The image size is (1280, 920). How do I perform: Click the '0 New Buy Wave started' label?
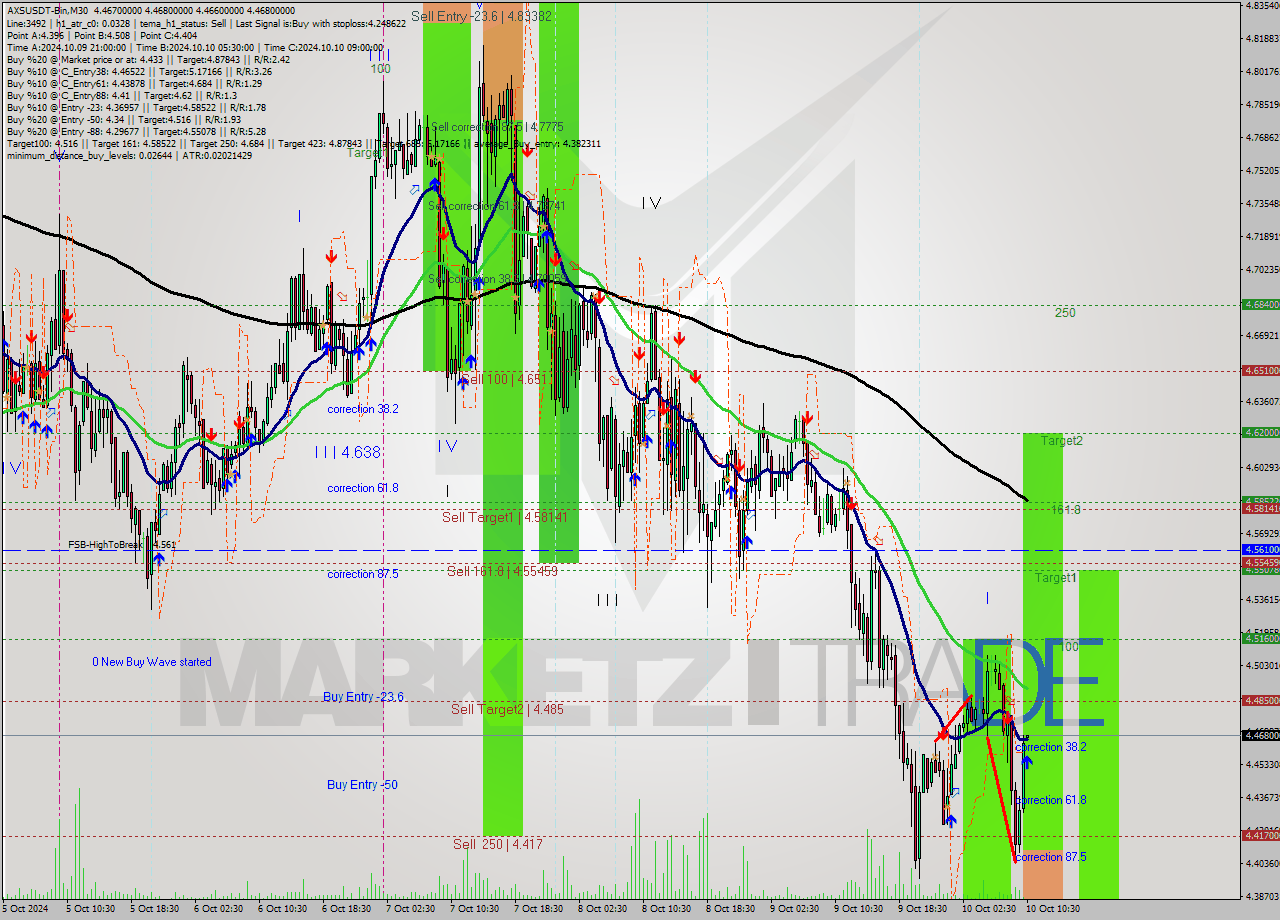[152, 662]
